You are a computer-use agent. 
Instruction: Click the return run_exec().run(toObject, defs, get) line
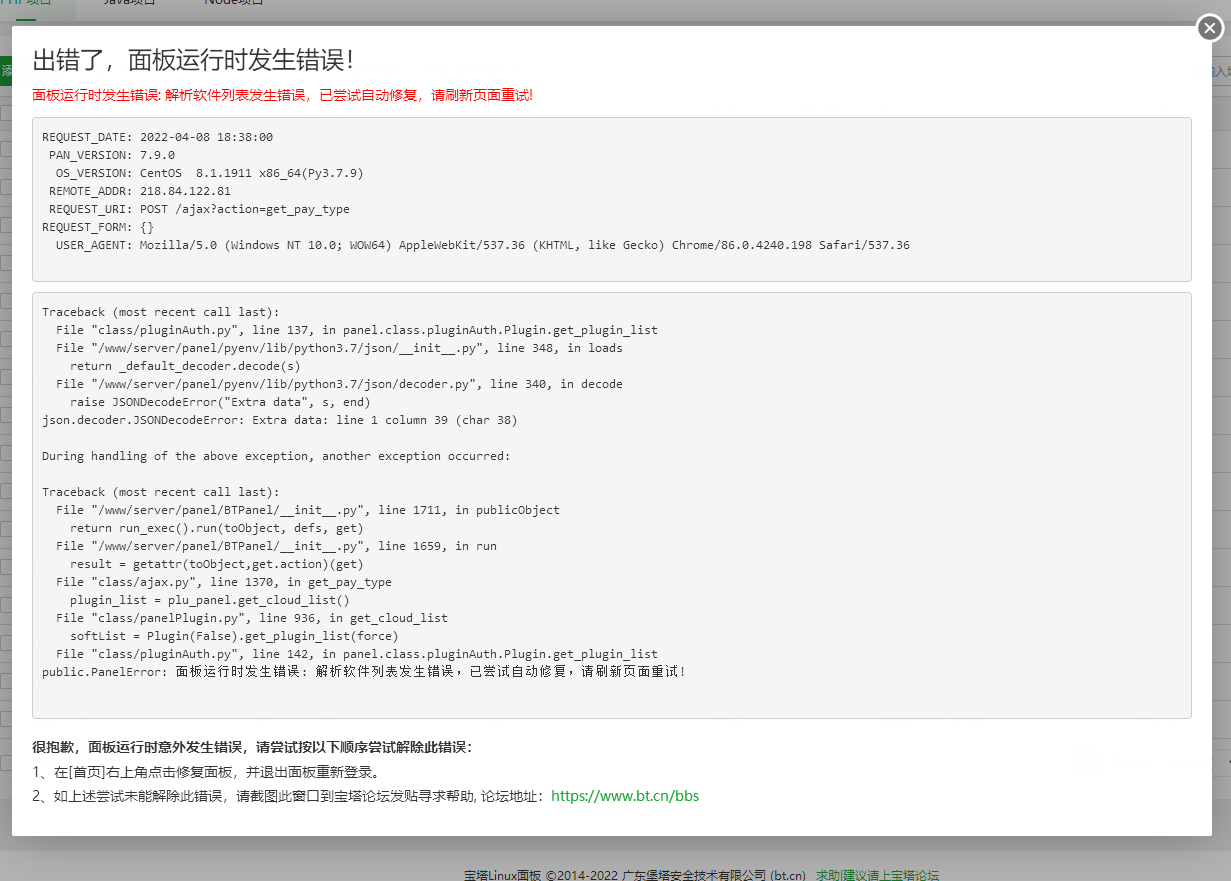217,528
